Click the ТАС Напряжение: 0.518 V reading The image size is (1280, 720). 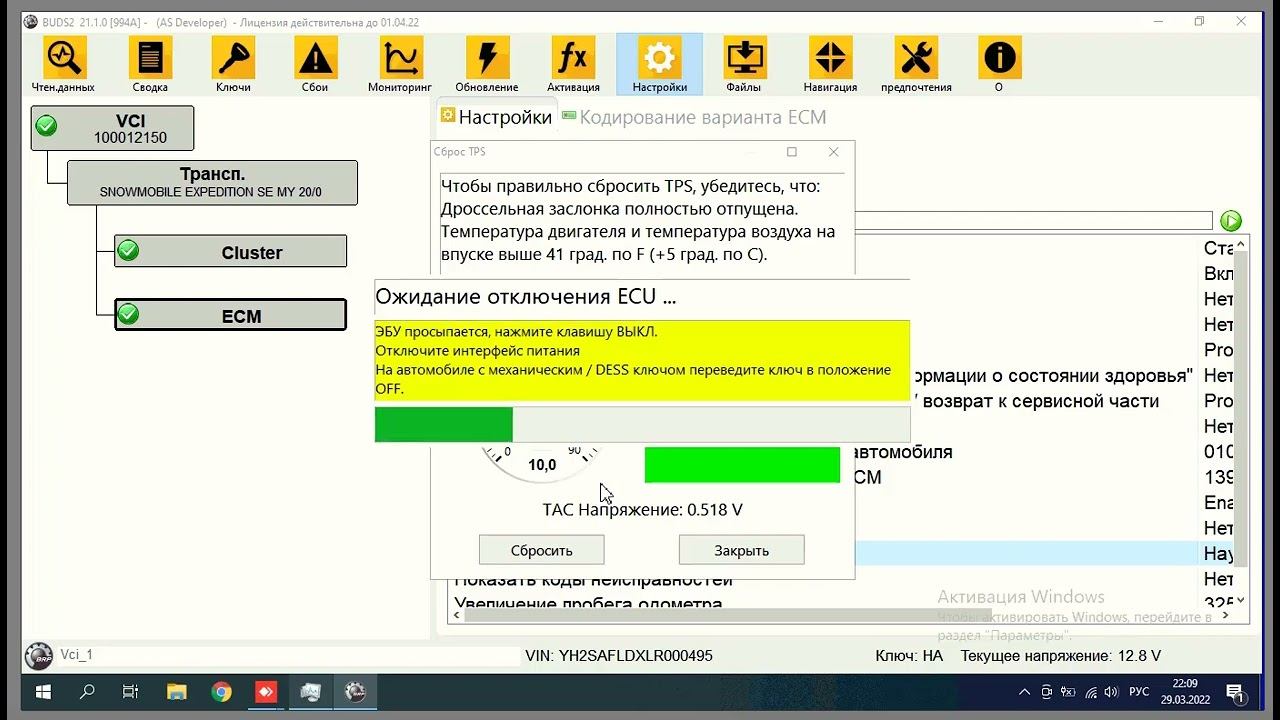[x=643, y=510]
